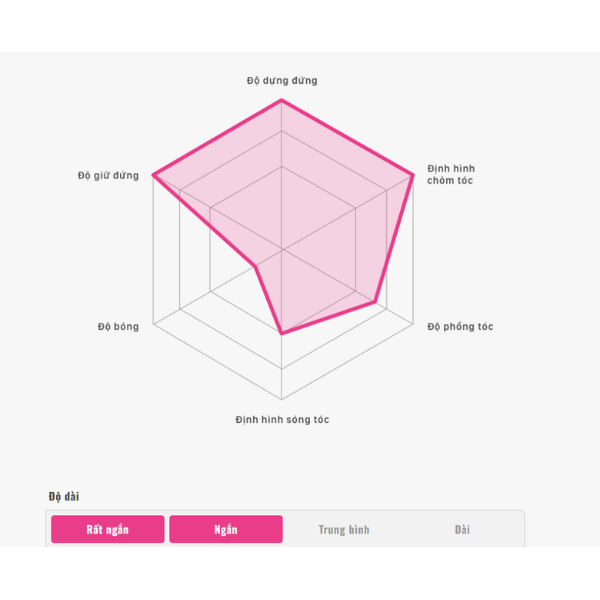Click the pink data point on Độ bóng axis

coord(255,266)
